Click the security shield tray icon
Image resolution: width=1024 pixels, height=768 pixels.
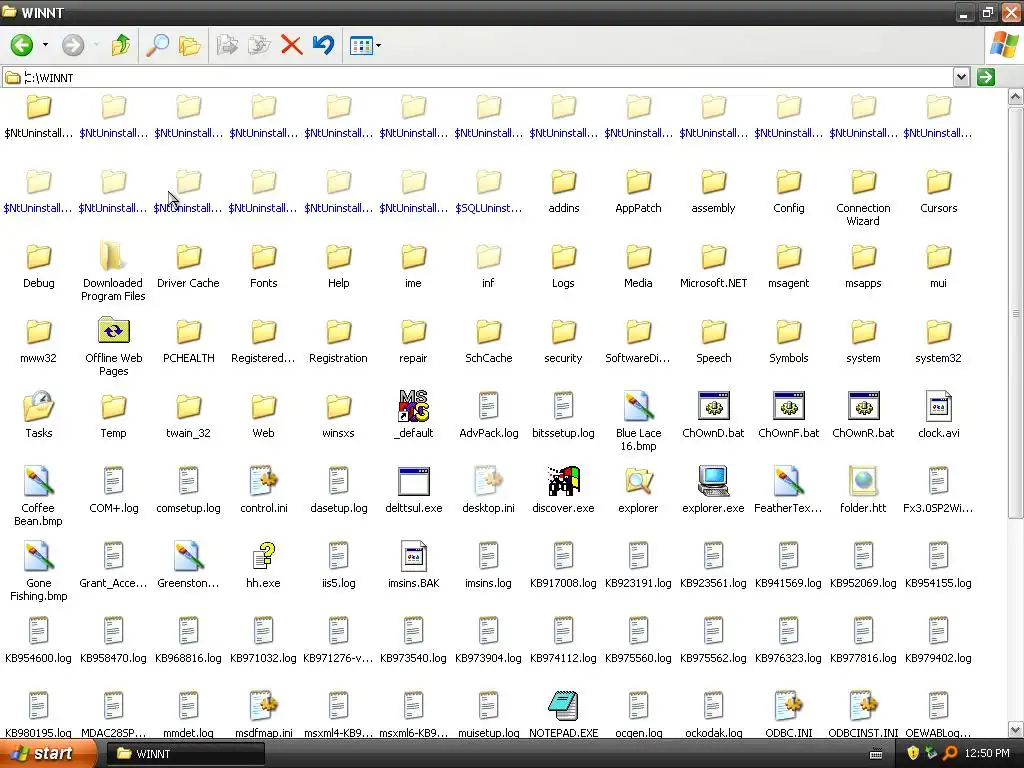pos(913,754)
